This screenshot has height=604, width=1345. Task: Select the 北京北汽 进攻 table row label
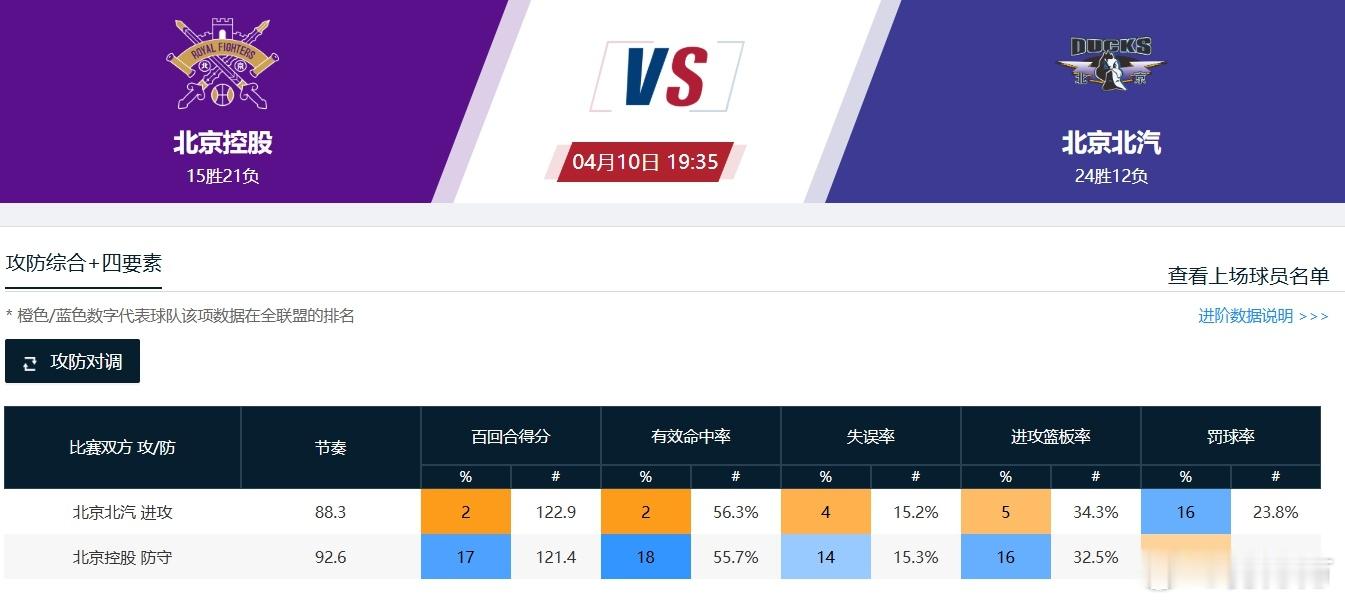click(122, 512)
